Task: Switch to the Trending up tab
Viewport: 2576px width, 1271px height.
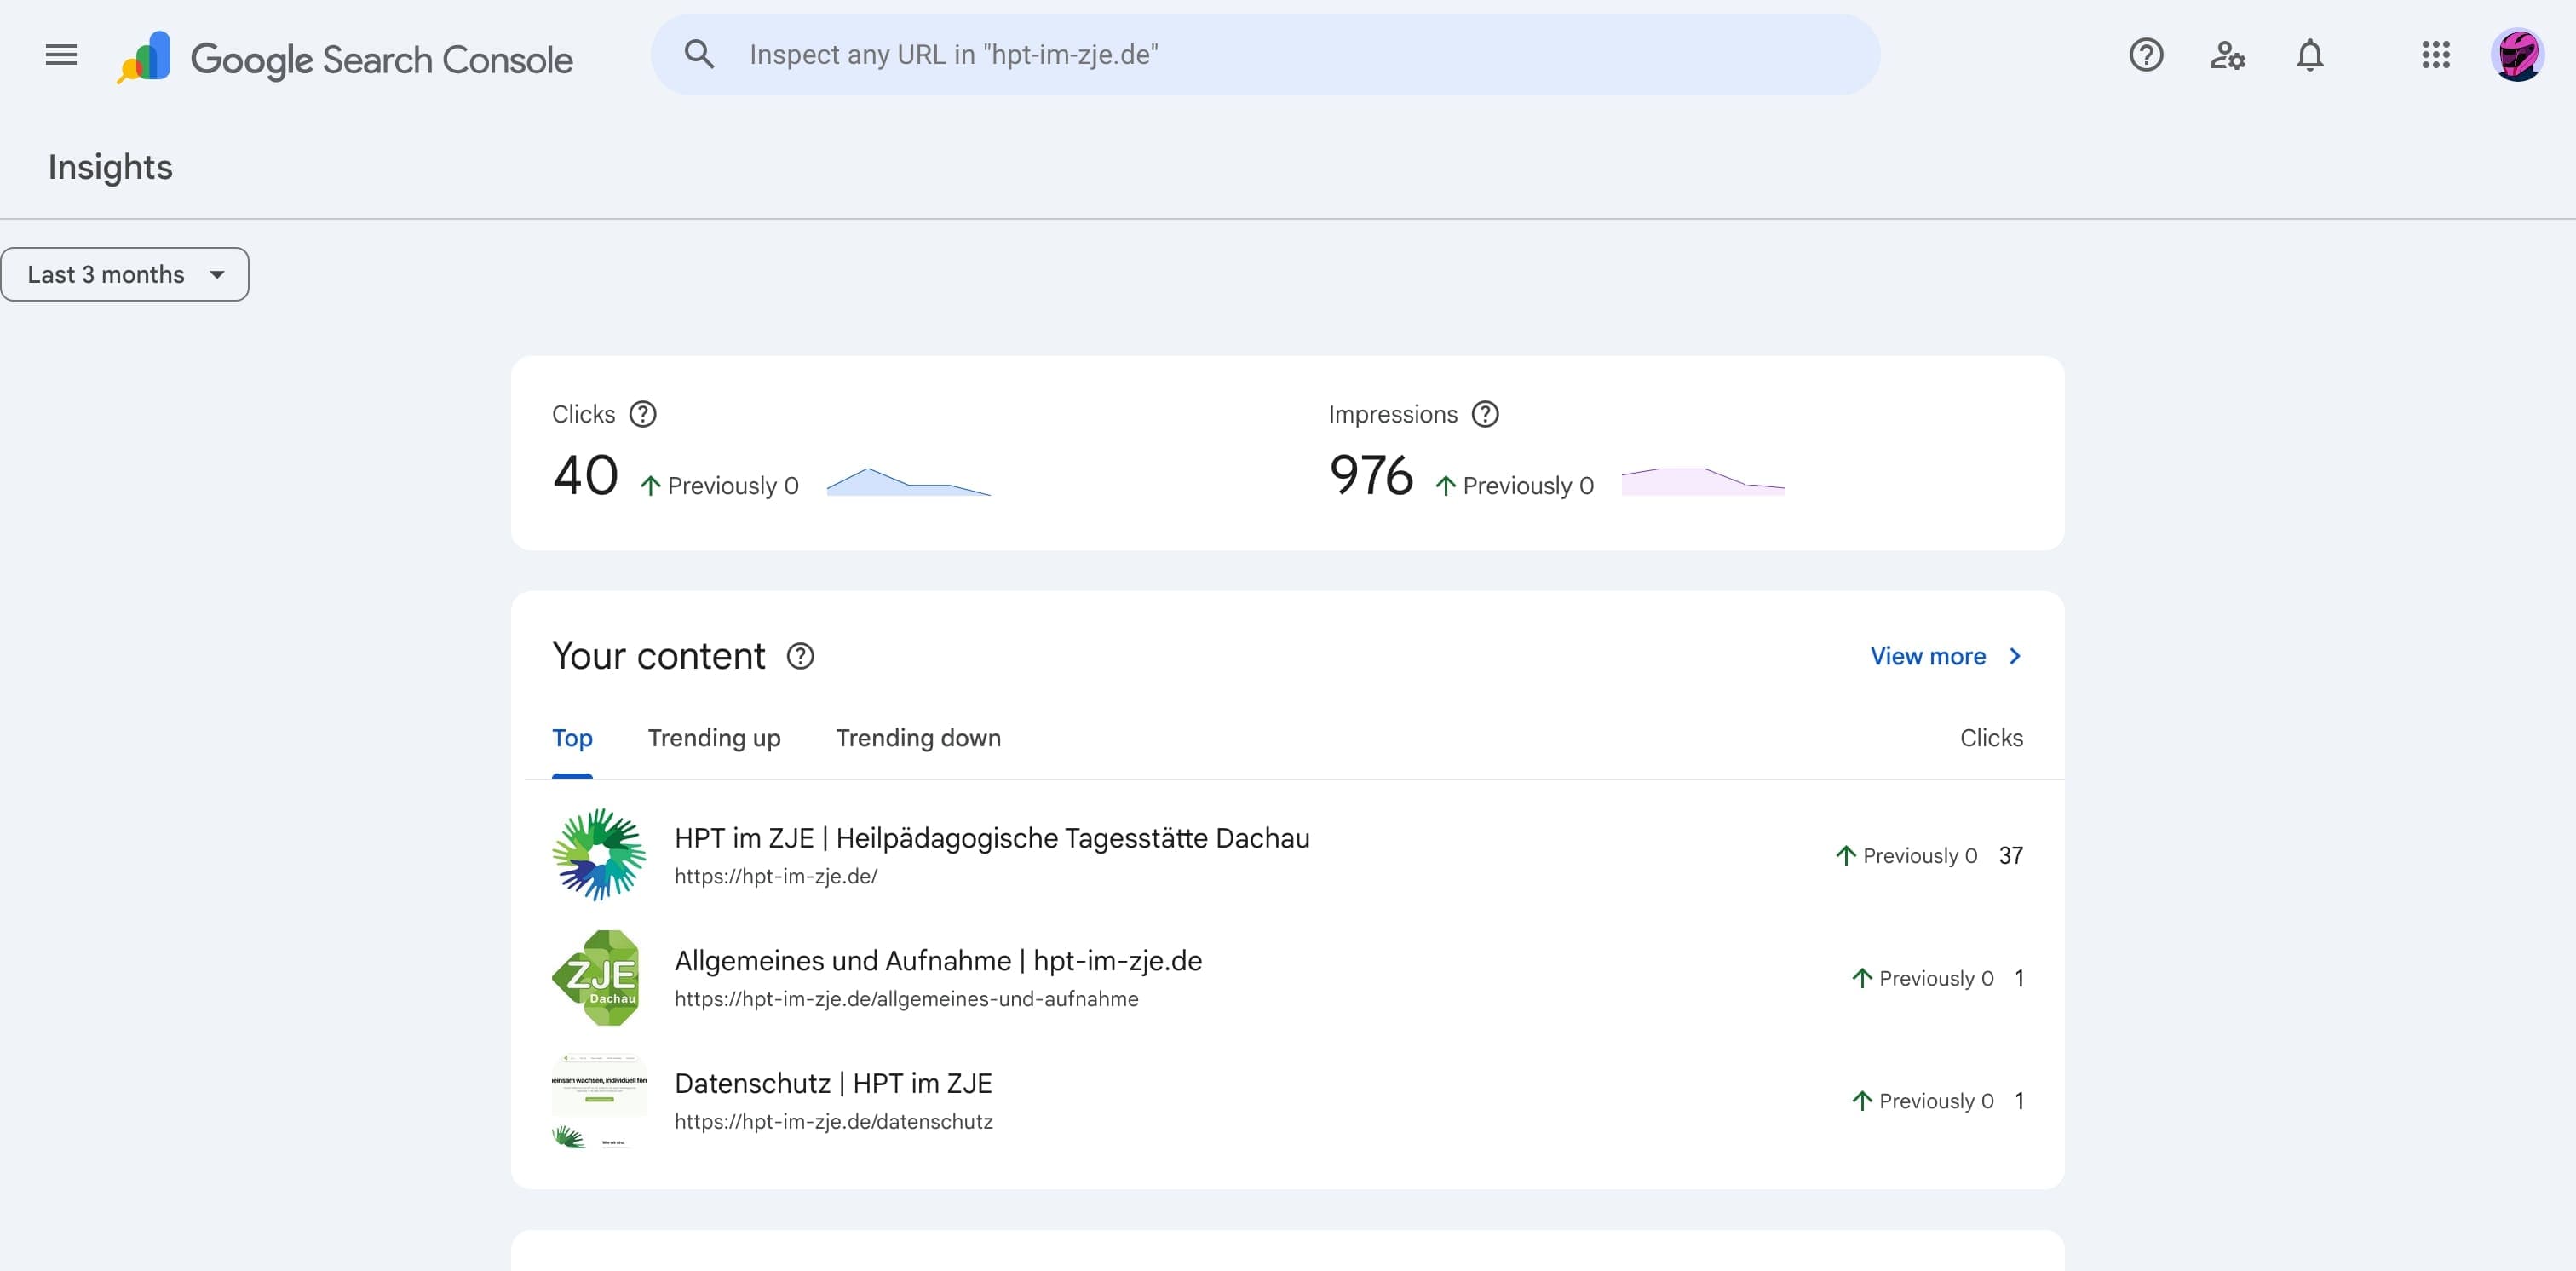Action: coord(714,738)
